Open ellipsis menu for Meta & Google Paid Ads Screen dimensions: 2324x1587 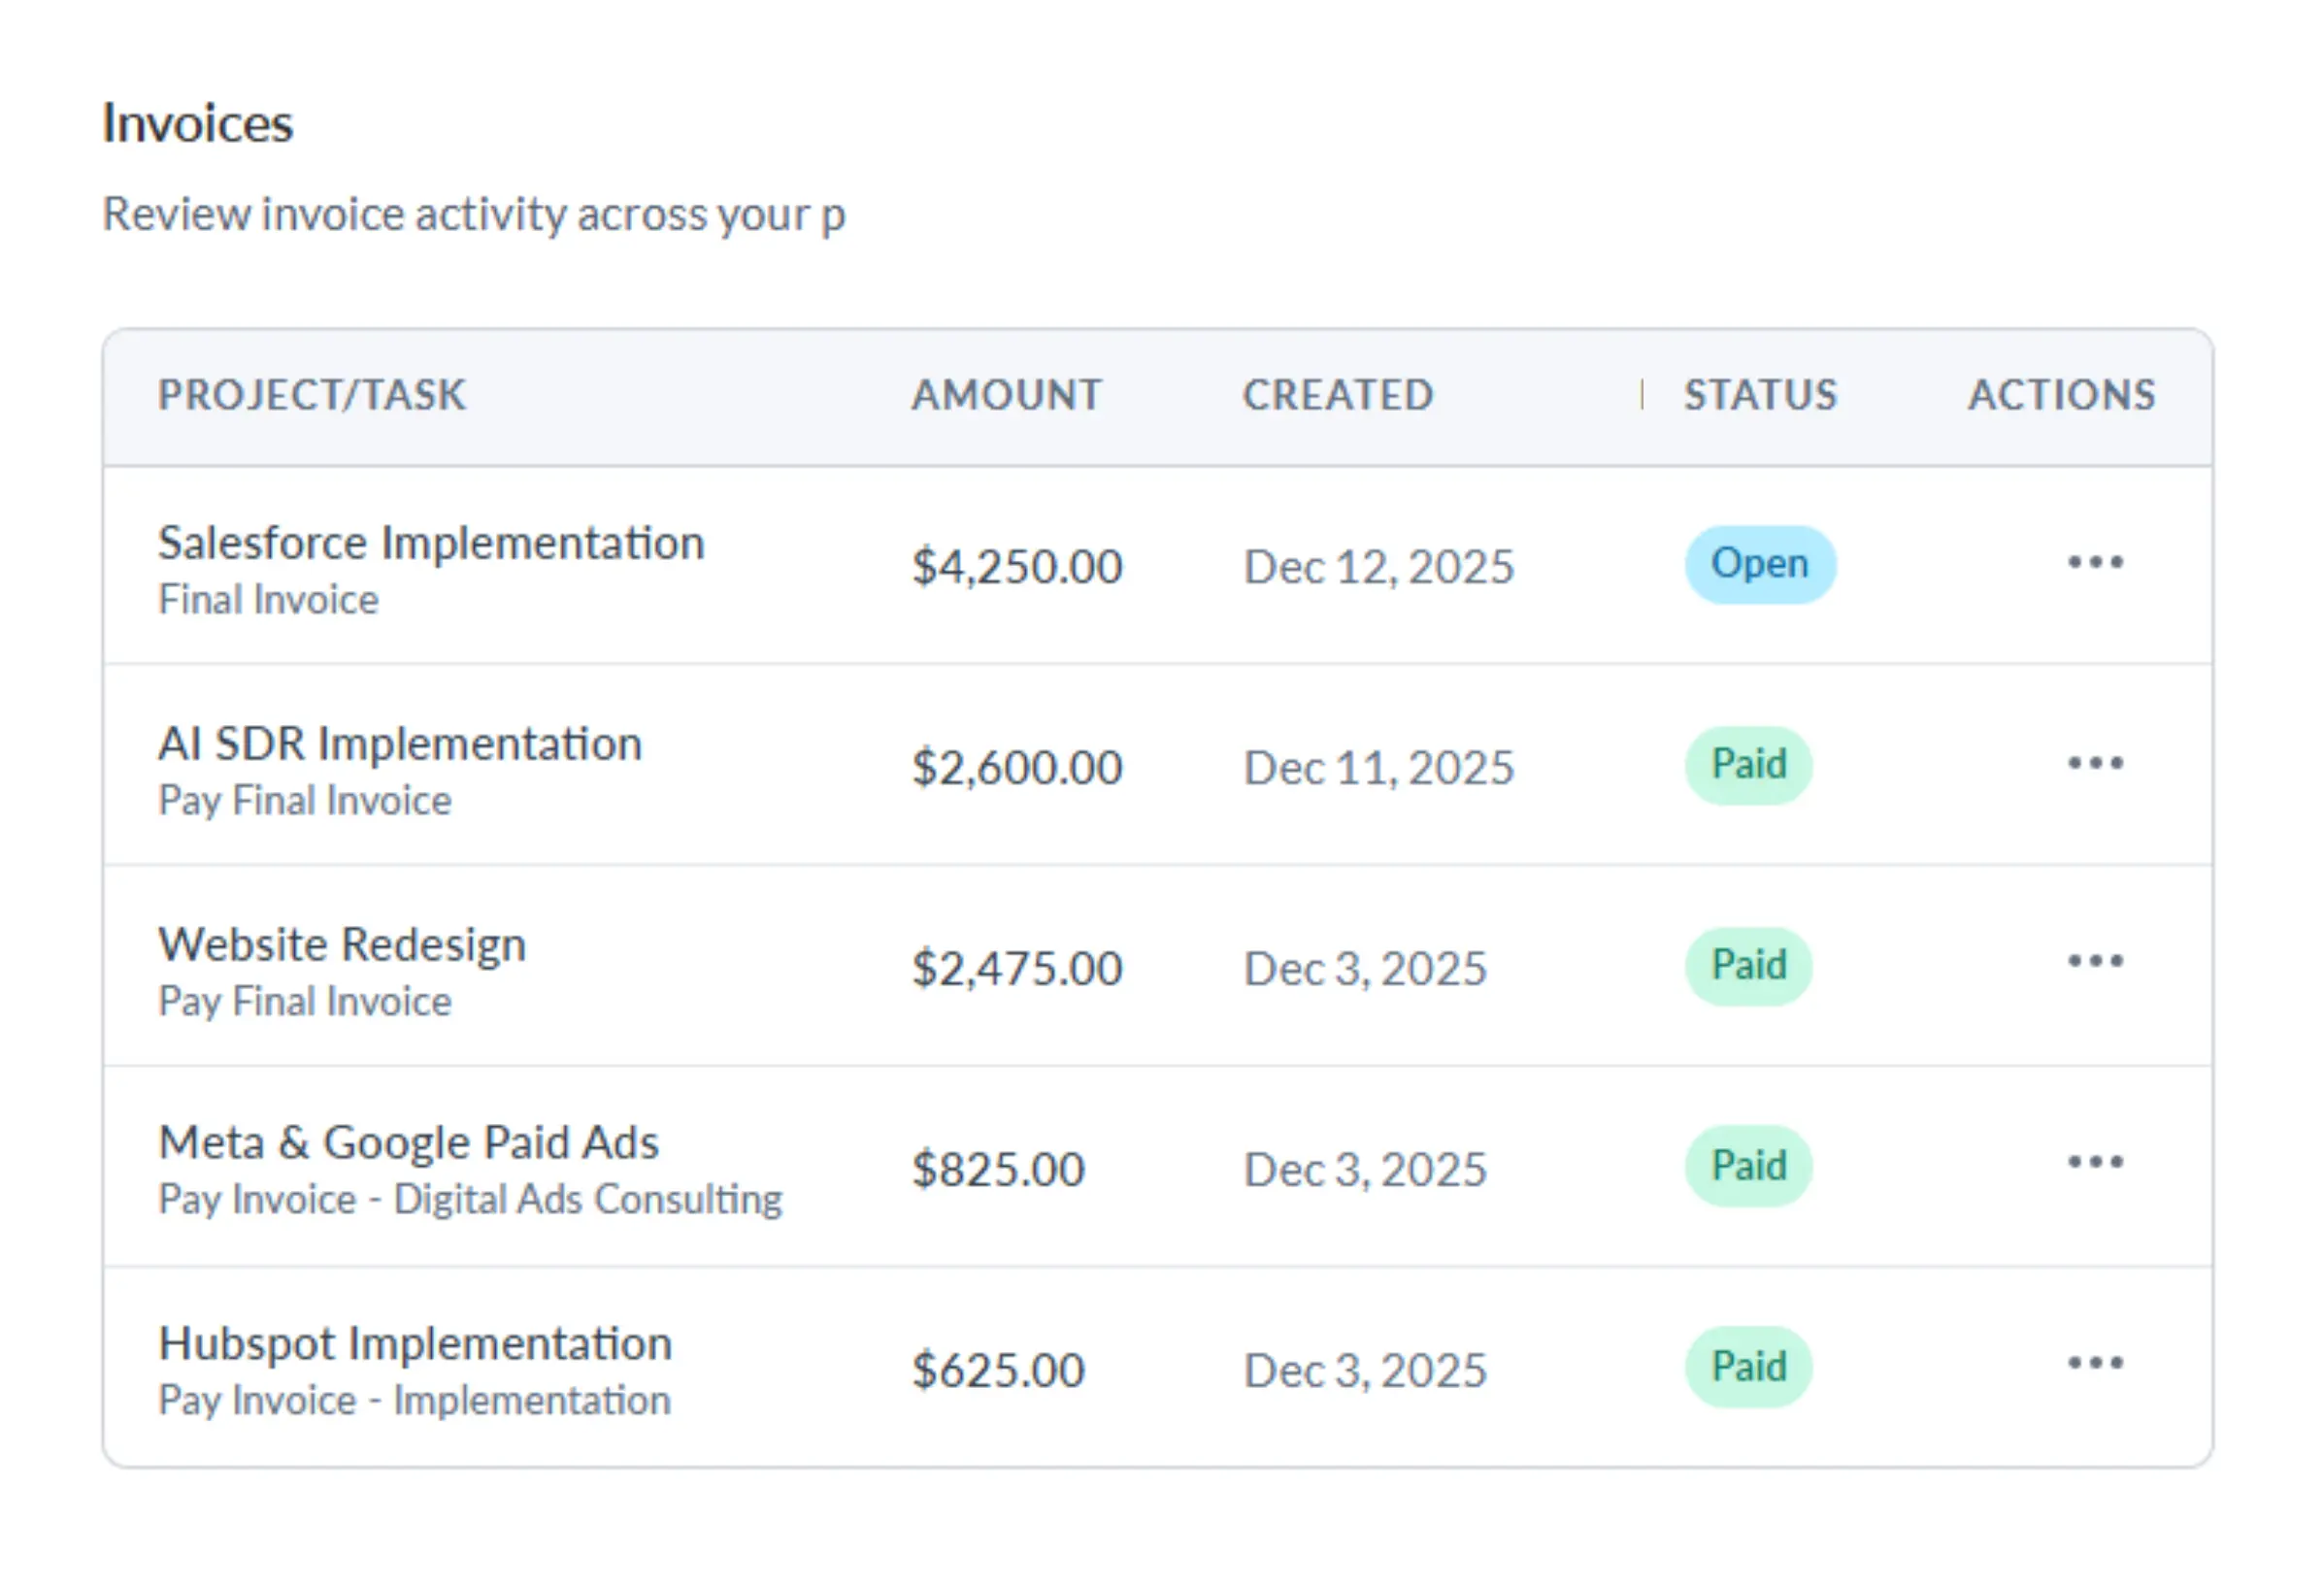click(2094, 1162)
